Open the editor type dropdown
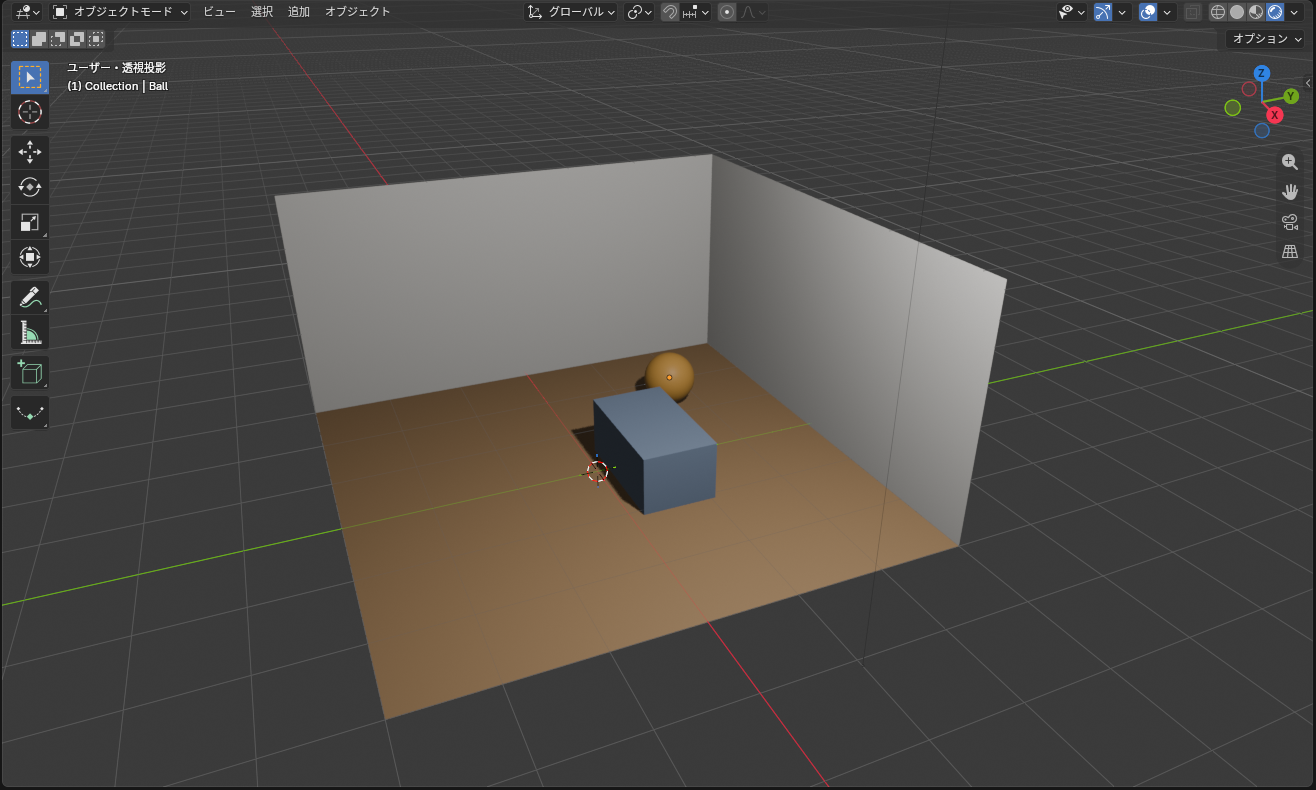Viewport: 1316px width, 790px height. coord(28,12)
